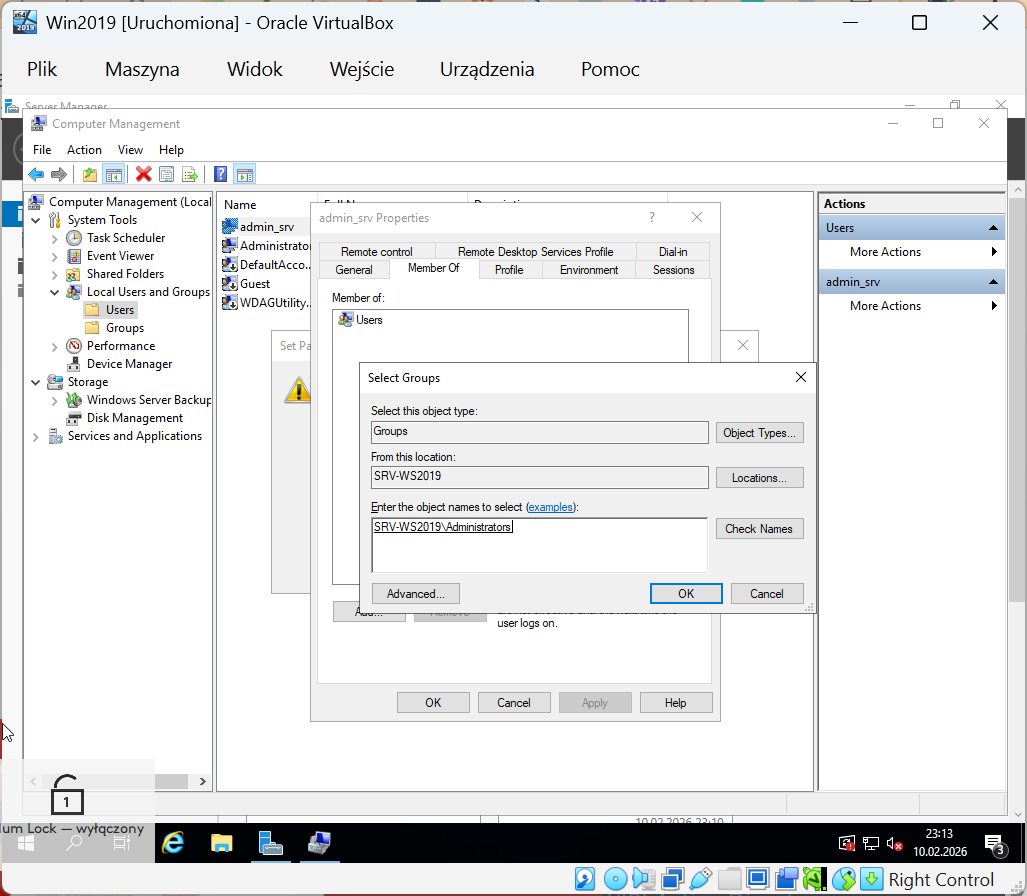The height and width of the screenshot is (896, 1027).
Task: Switch to the Profile tab
Action: pos(509,270)
